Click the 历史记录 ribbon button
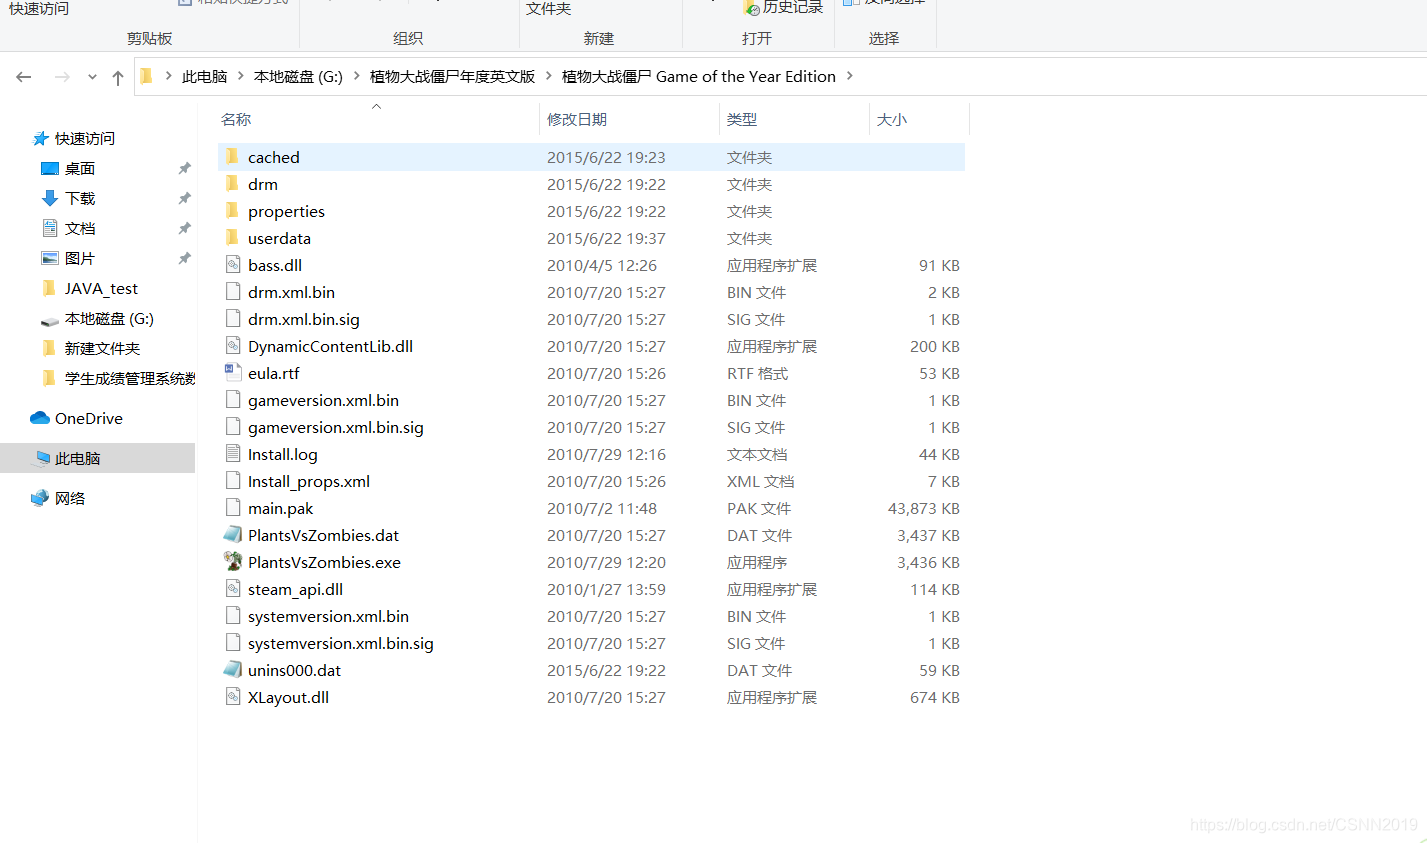Image resolution: width=1427 pixels, height=843 pixels. tap(783, 8)
